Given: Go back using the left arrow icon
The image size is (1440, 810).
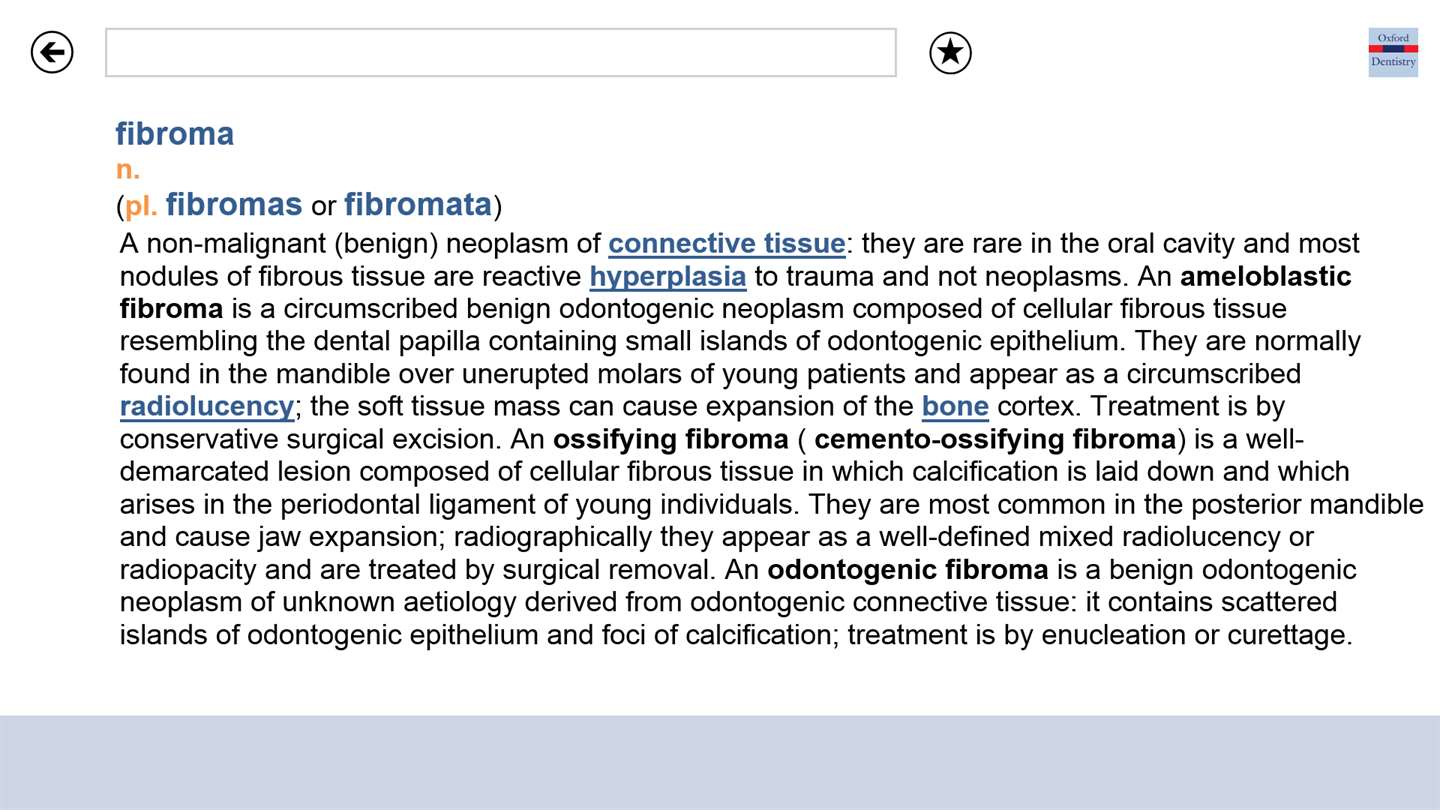Looking at the screenshot, I should [52, 52].
